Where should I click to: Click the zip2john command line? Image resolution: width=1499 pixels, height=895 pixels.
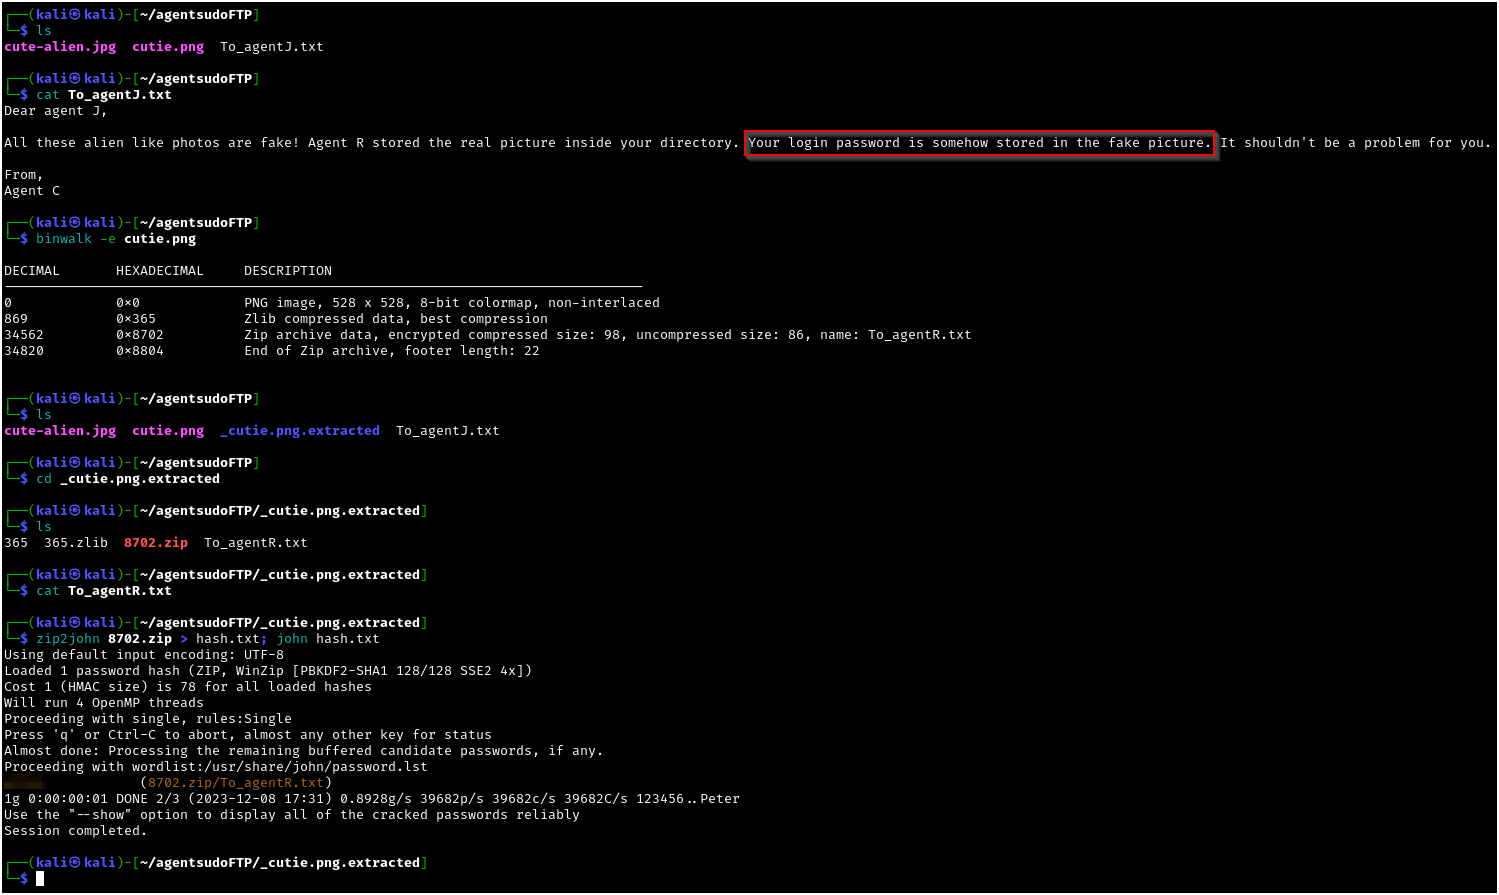208,639
